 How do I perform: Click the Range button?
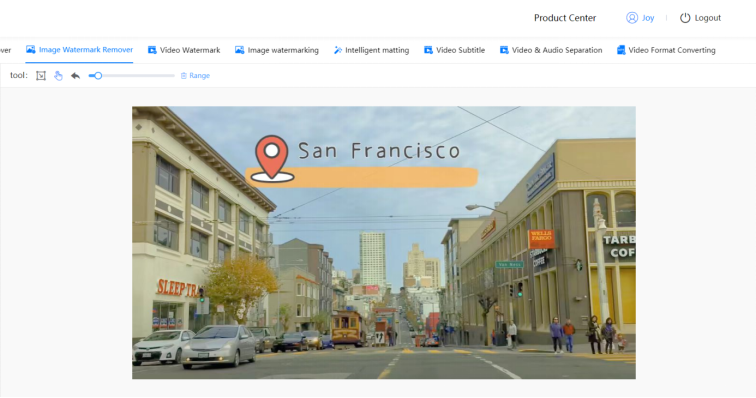pos(195,76)
